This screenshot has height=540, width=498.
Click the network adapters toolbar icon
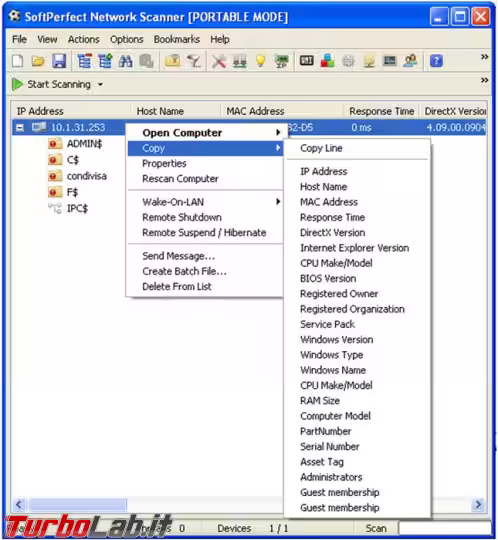point(240,61)
